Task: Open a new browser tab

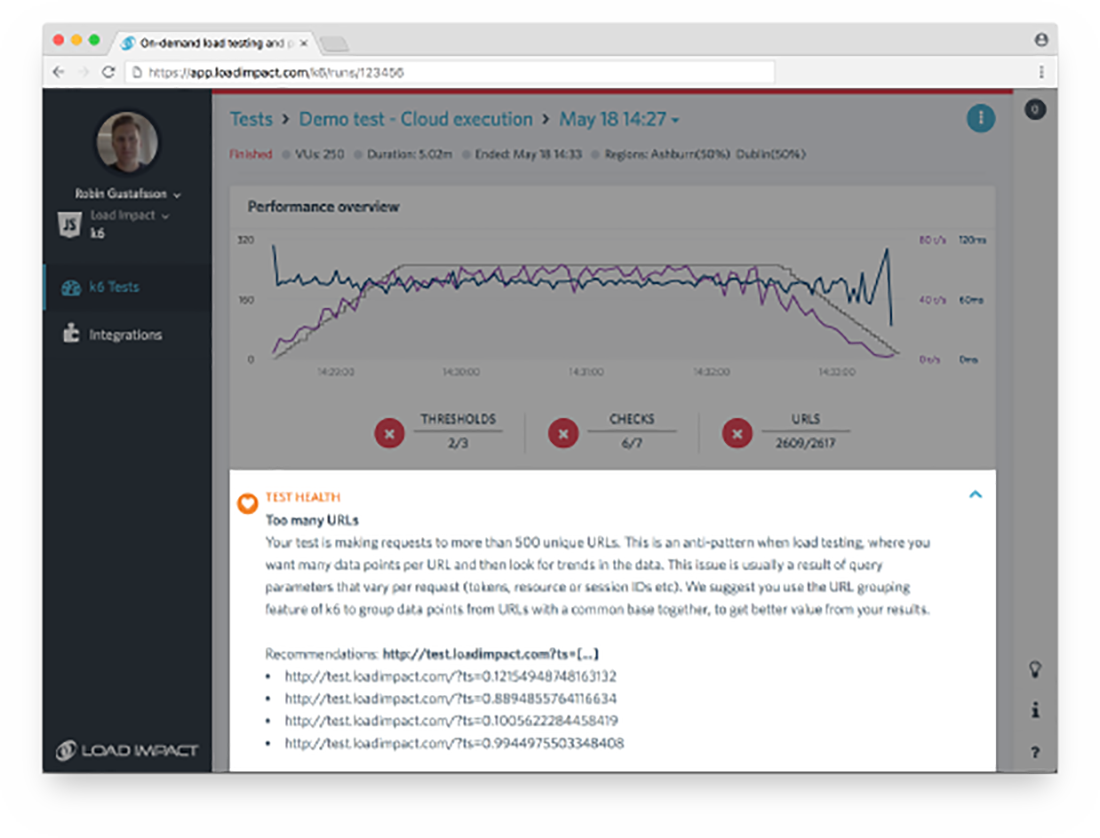Action: coord(335,44)
